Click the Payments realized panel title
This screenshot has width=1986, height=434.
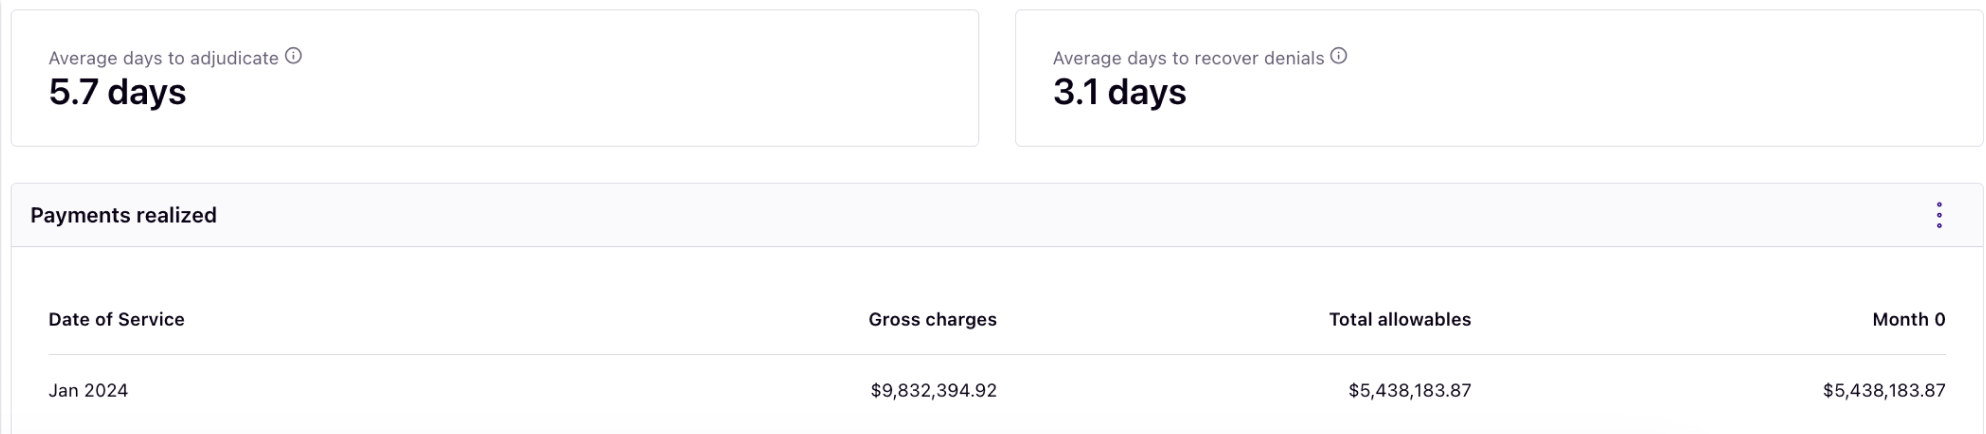[123, 215]
